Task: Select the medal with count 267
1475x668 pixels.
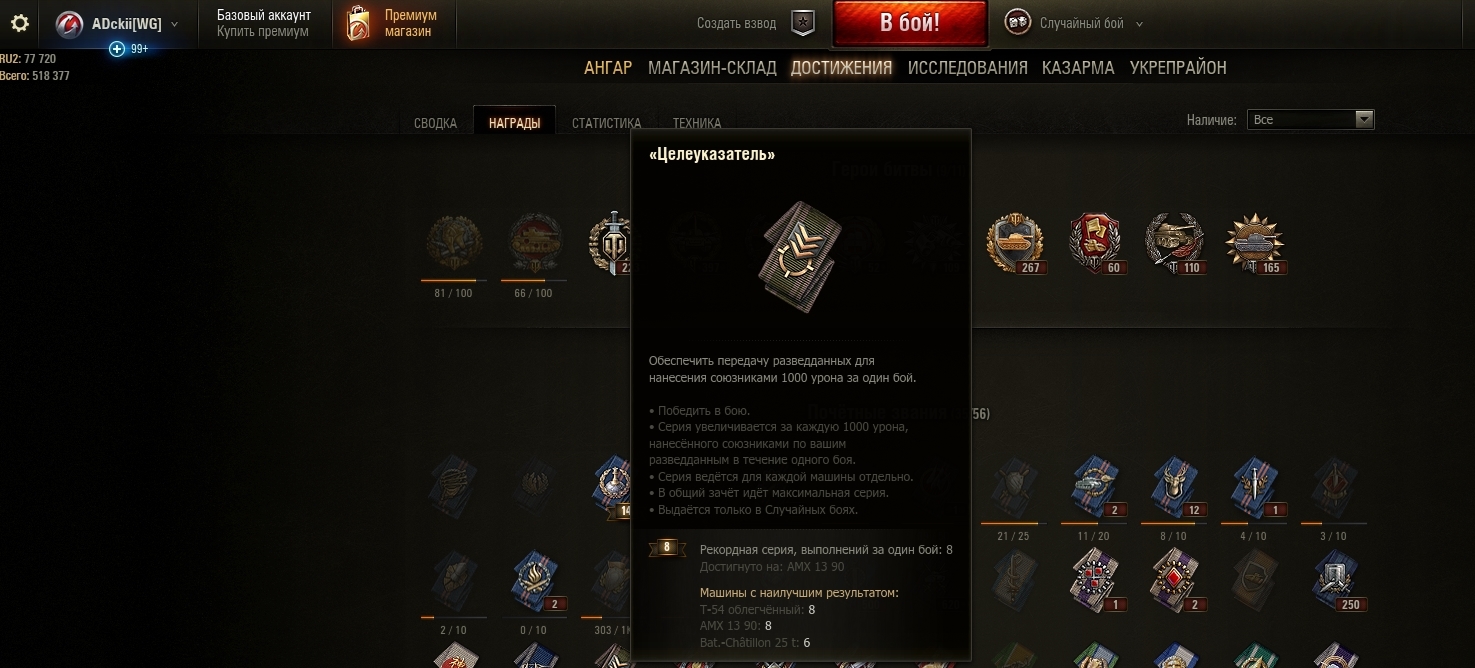Action: pos(1015,243)
